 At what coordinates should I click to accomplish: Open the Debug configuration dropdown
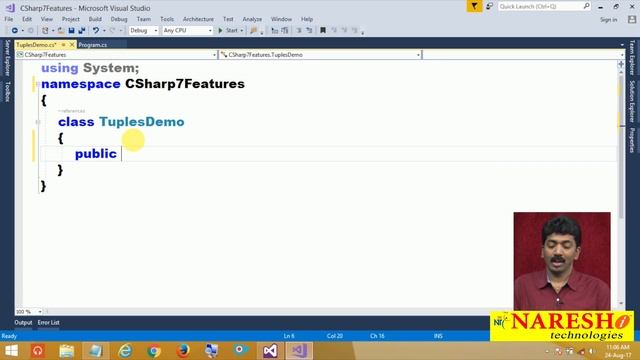coord(143,31)
